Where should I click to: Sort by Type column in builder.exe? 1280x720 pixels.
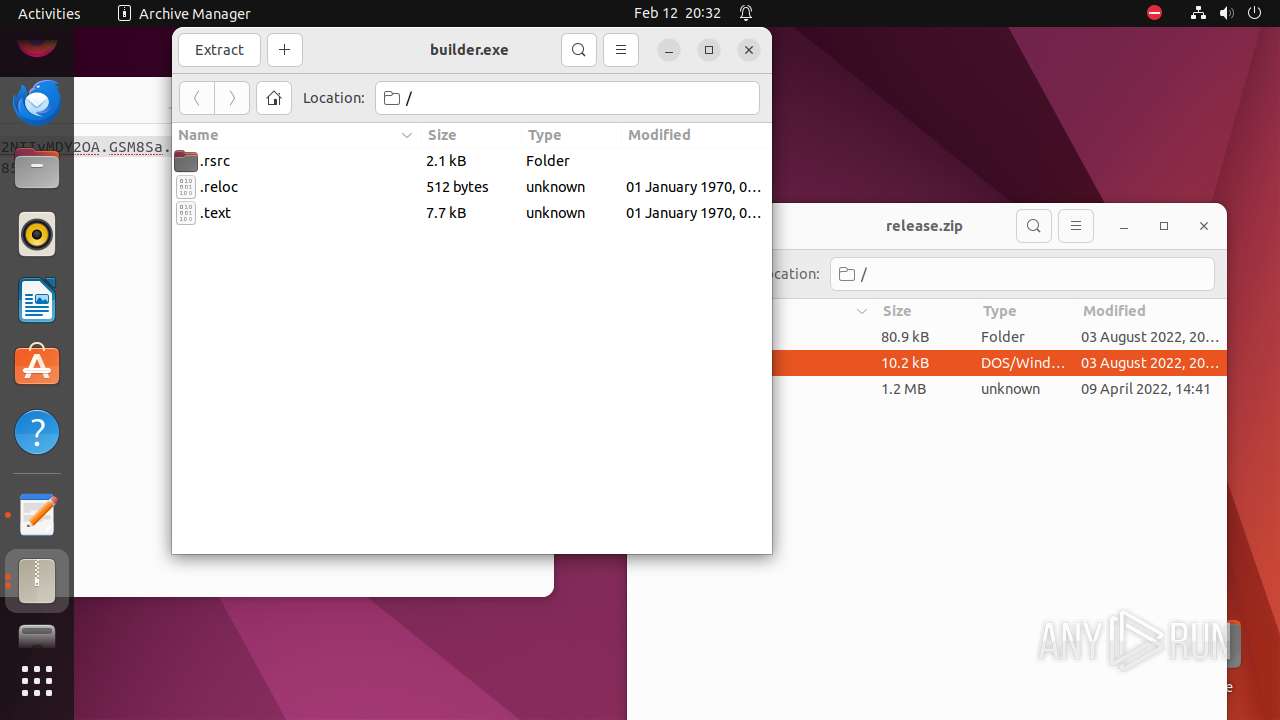pyautogui.click(x=545, y=135)
